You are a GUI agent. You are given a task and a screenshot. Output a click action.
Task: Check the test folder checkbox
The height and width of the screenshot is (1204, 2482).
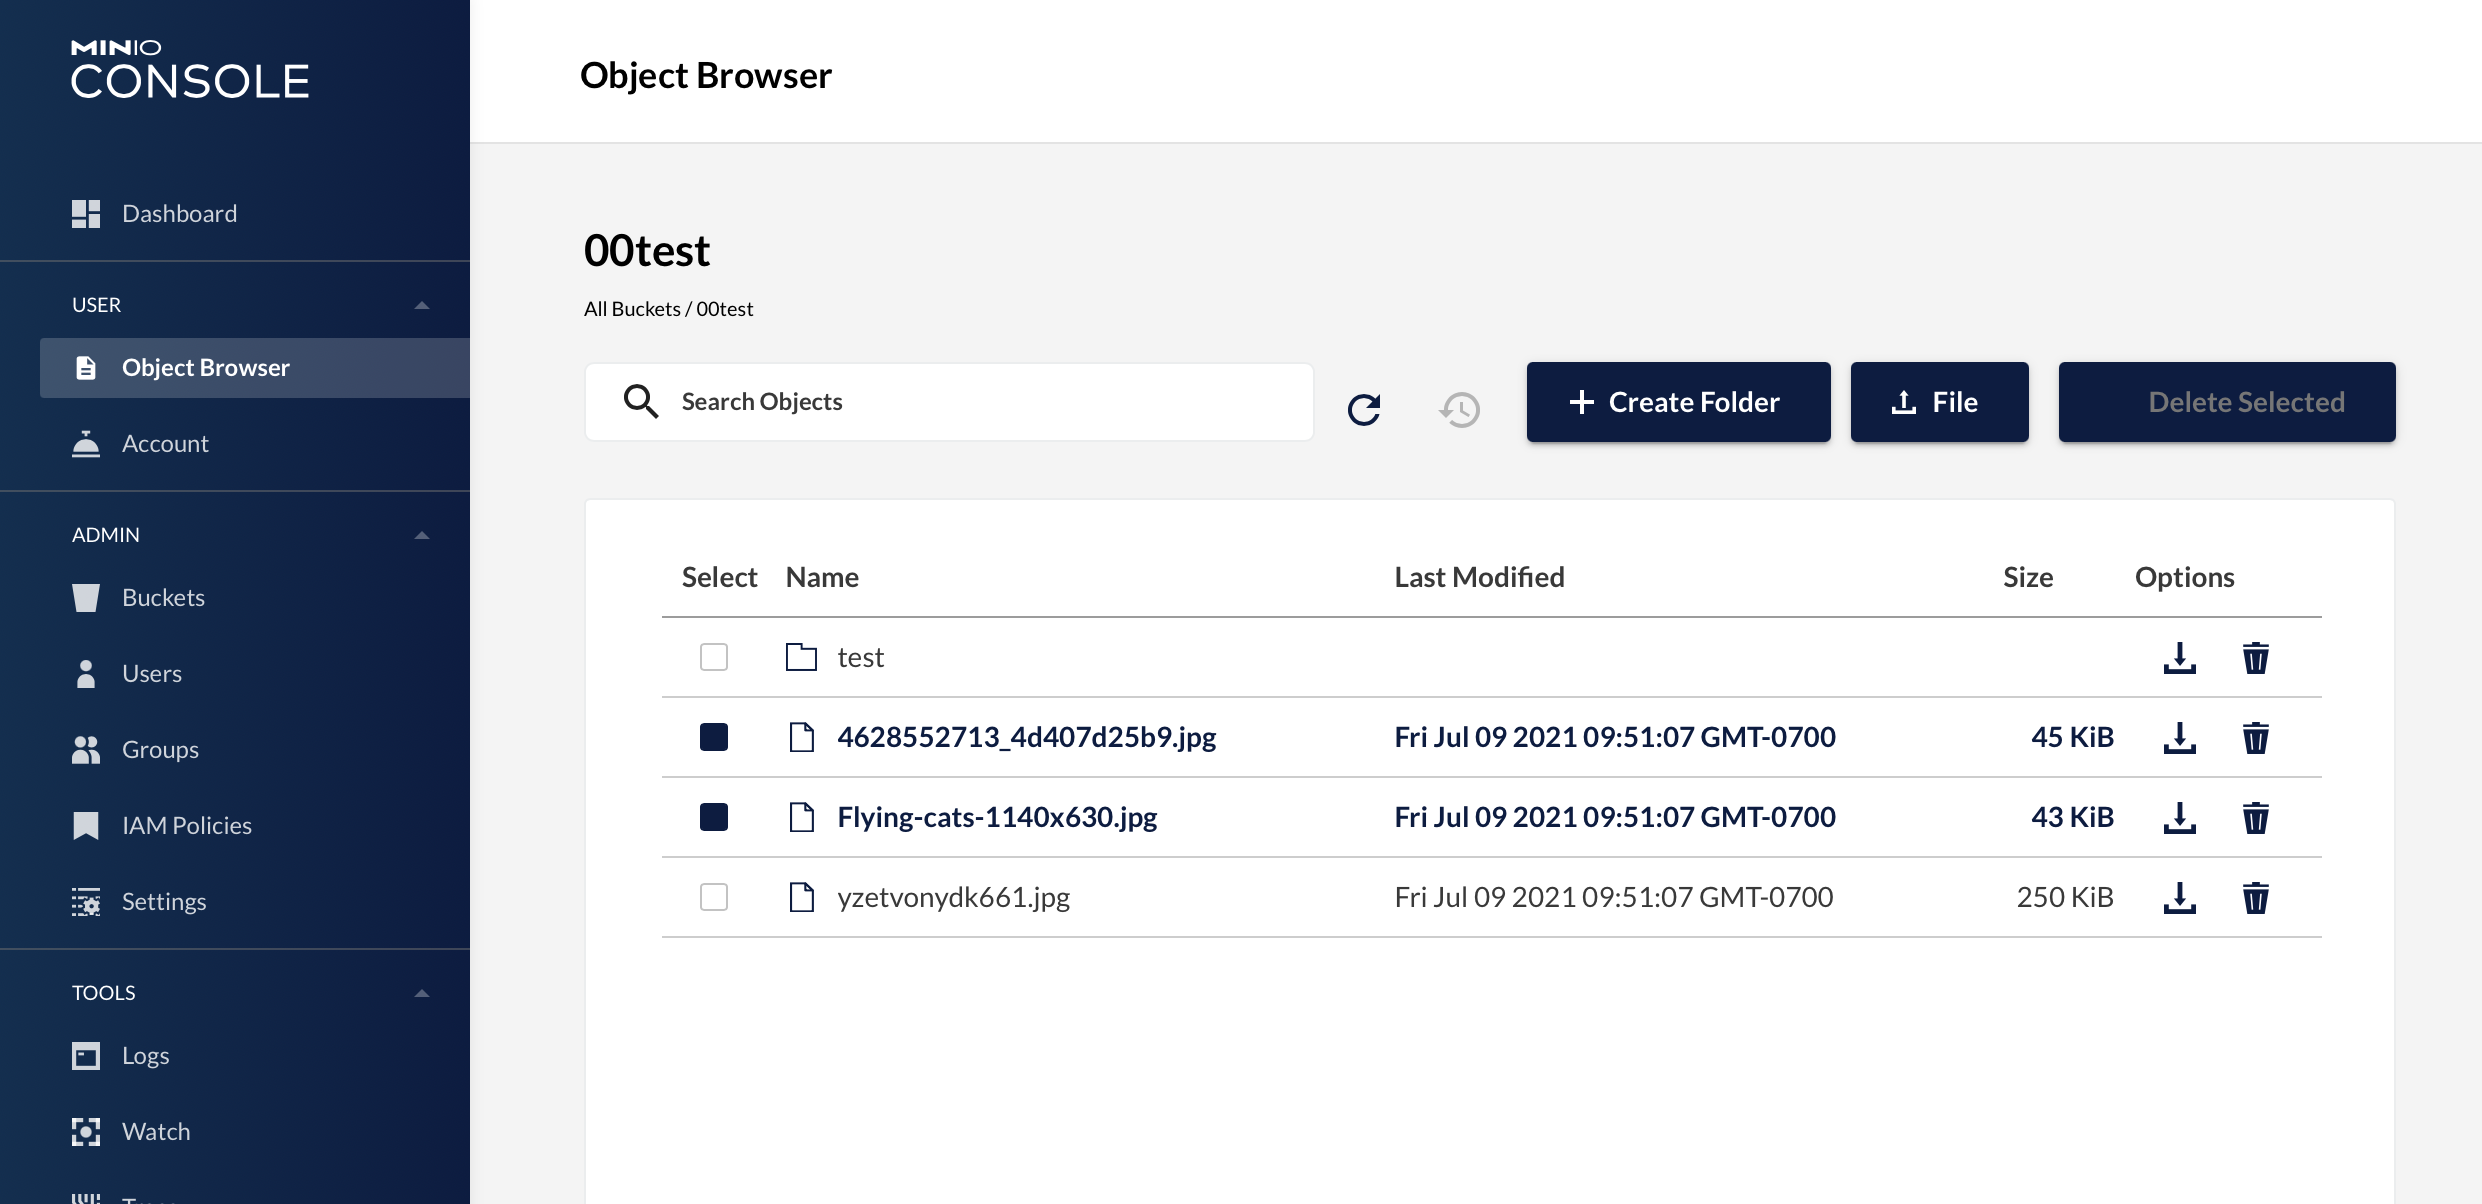pyautogui.click(x=714, y=657)
